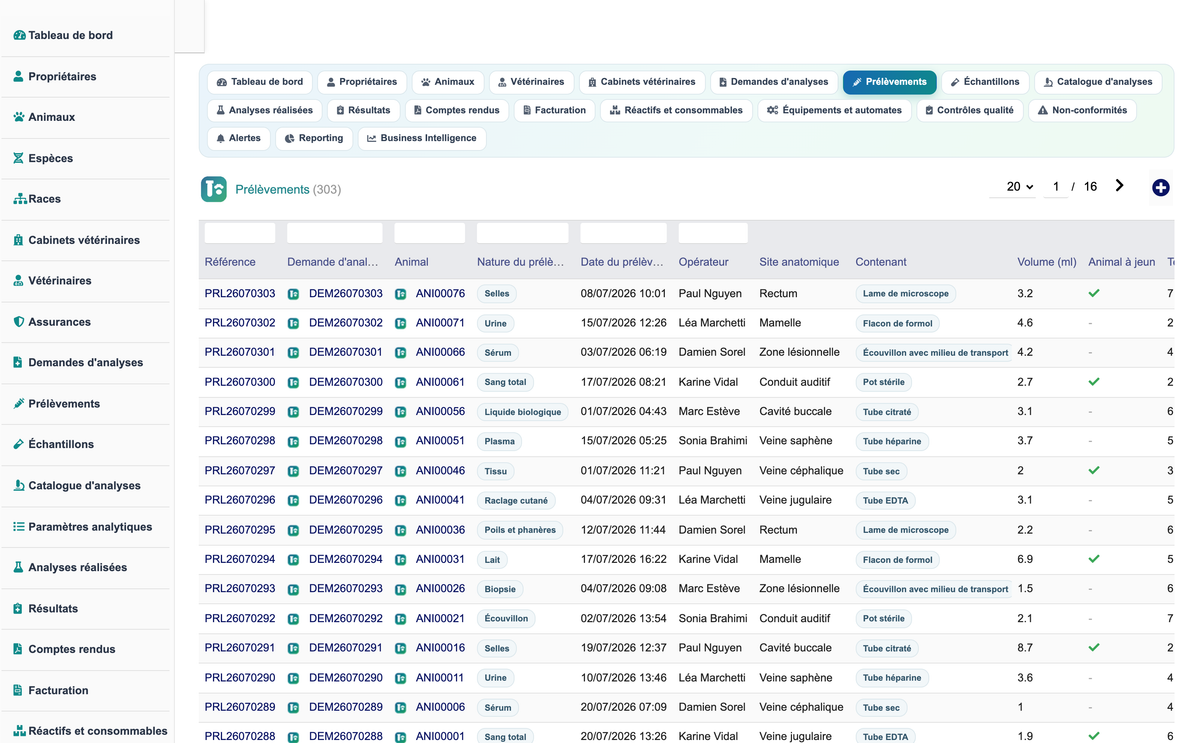This screenshot has height=743, width=1200.
Task: Open the Business Intelligence tab
Action: click(422, 138)
